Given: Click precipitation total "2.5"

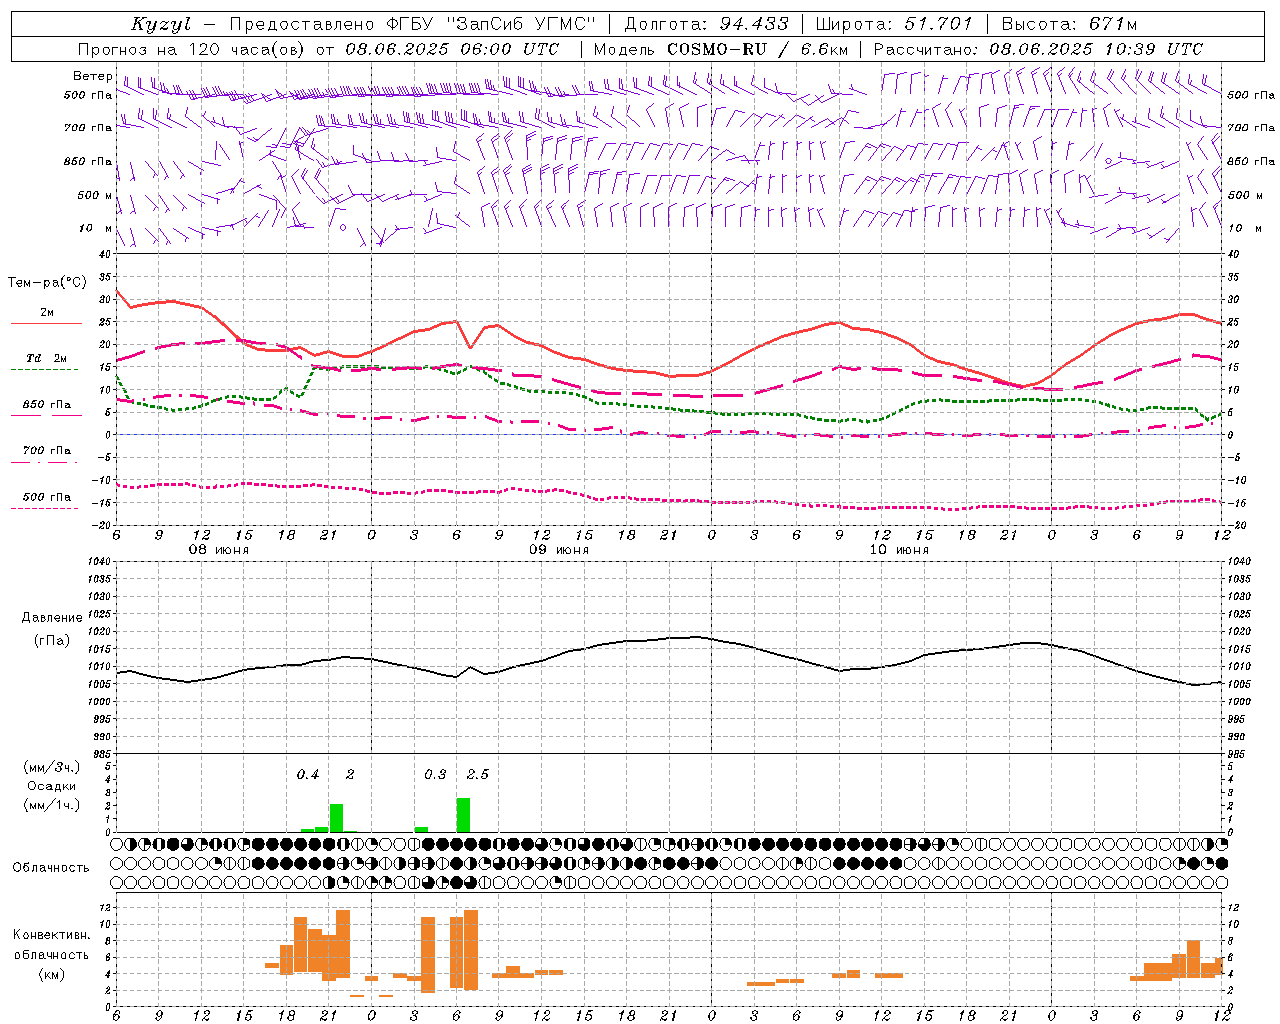Looking at the screenshot, I should coord(478,775).
